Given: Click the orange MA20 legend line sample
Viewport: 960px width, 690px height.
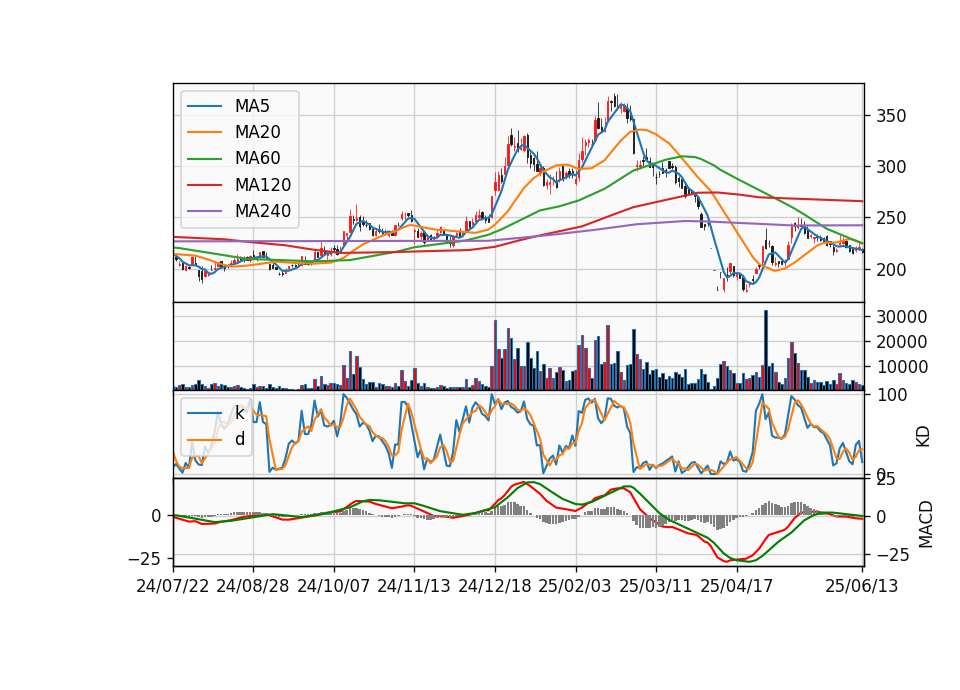Looking at the screenshot, I should click(x=204, y=132).
